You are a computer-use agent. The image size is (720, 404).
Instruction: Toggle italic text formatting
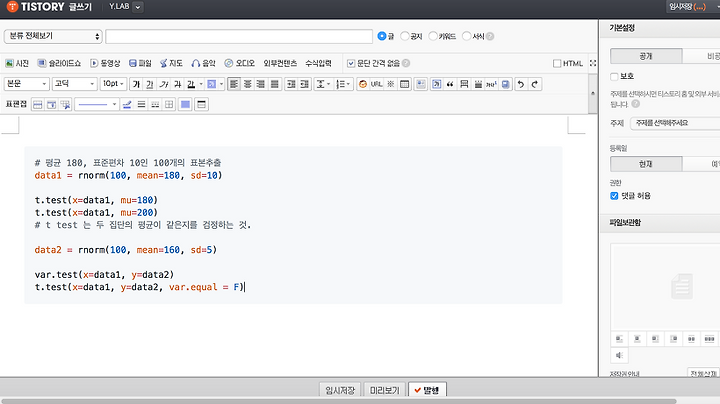tap(163, 84)
